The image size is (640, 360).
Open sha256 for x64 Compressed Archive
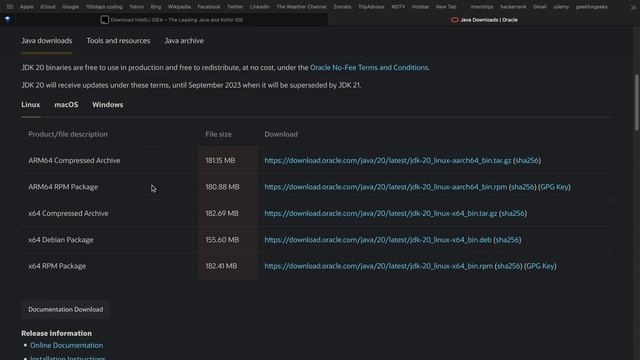(513, 213)
